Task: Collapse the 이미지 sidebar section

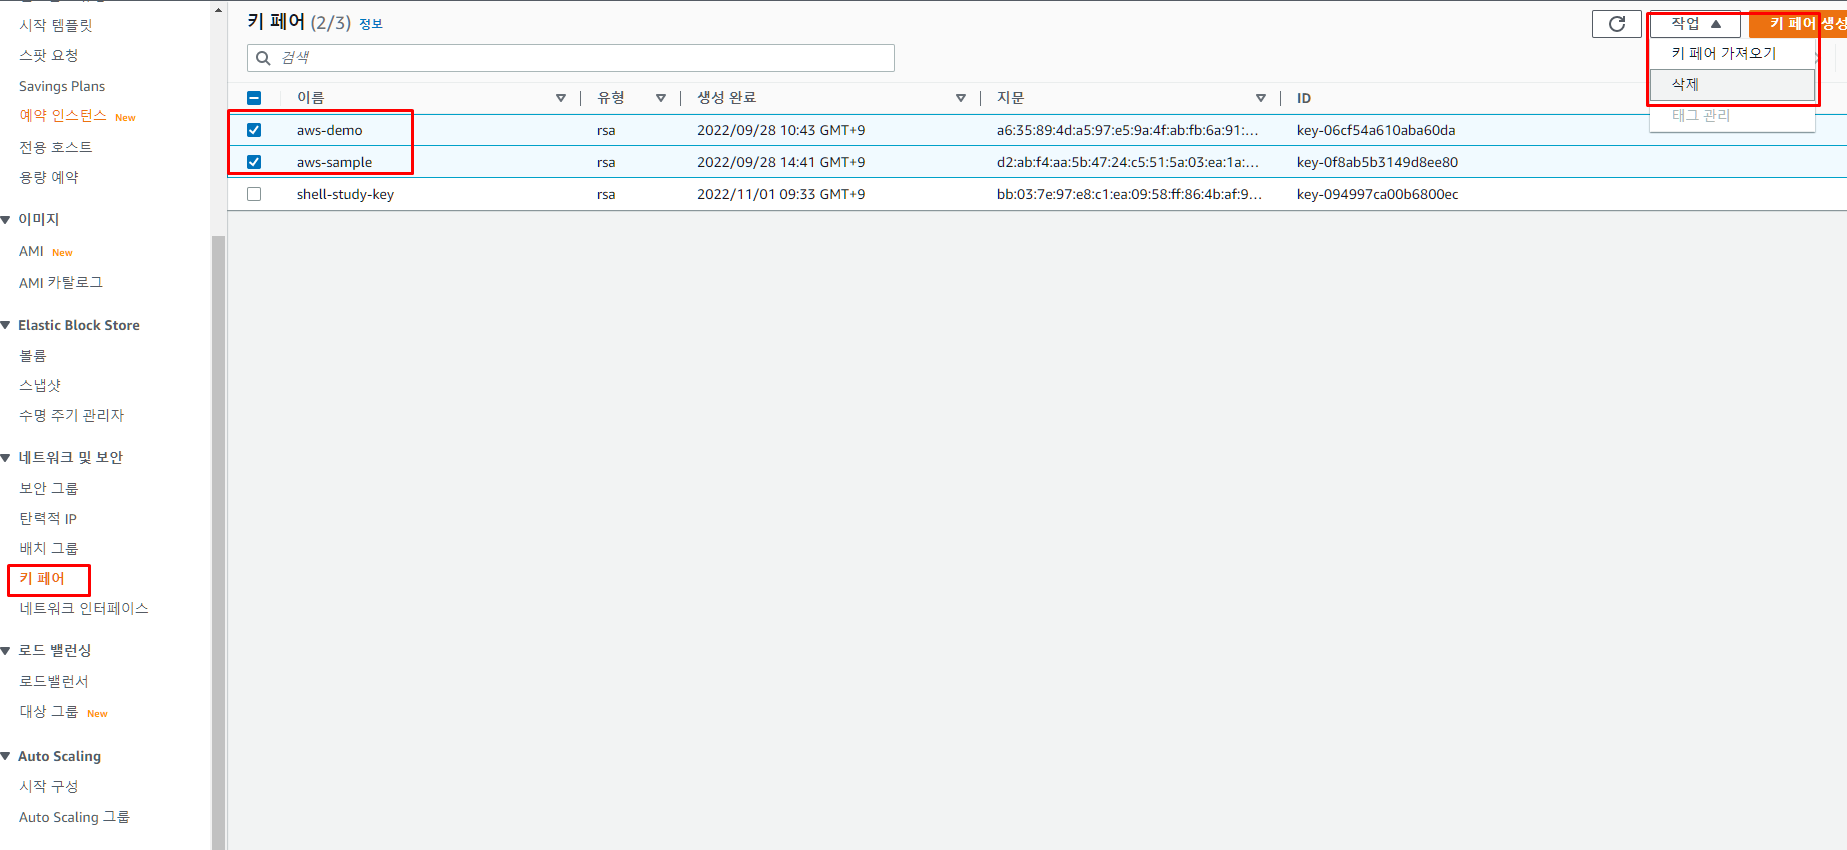Action: tap(6, 220)
